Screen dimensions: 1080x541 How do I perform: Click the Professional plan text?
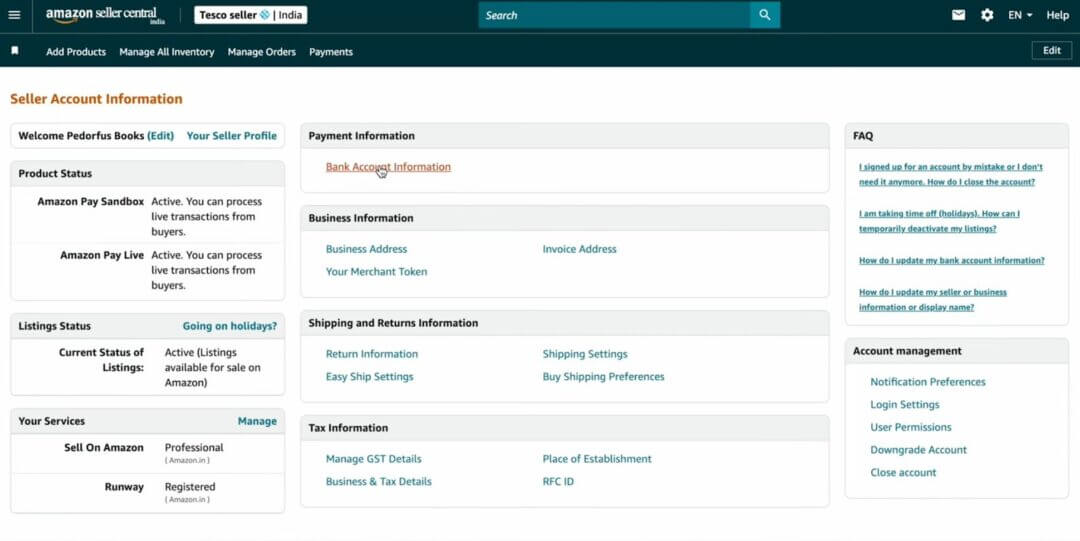tap(194, 447)
